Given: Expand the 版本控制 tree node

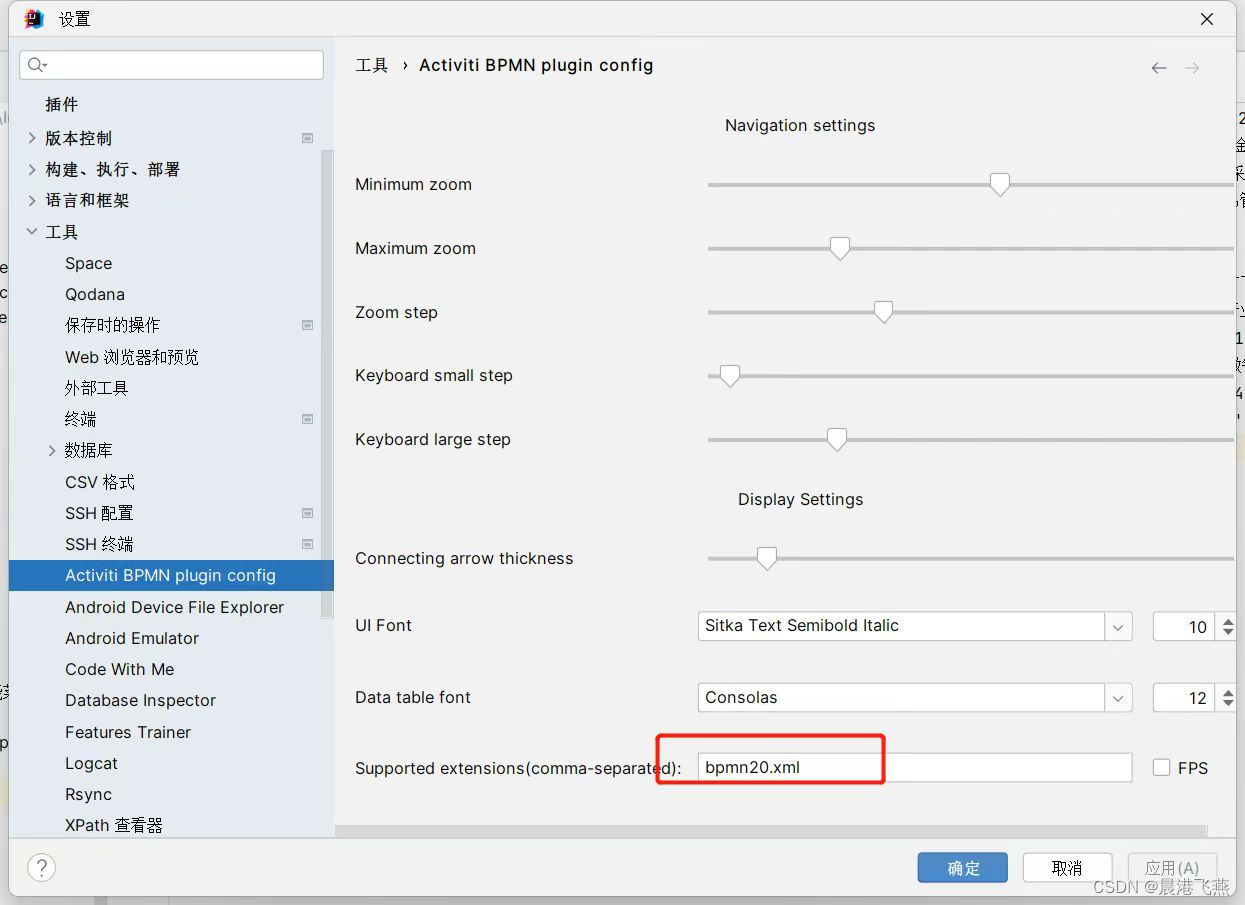Looking at the screenshot, I should [x=32, y=138].
